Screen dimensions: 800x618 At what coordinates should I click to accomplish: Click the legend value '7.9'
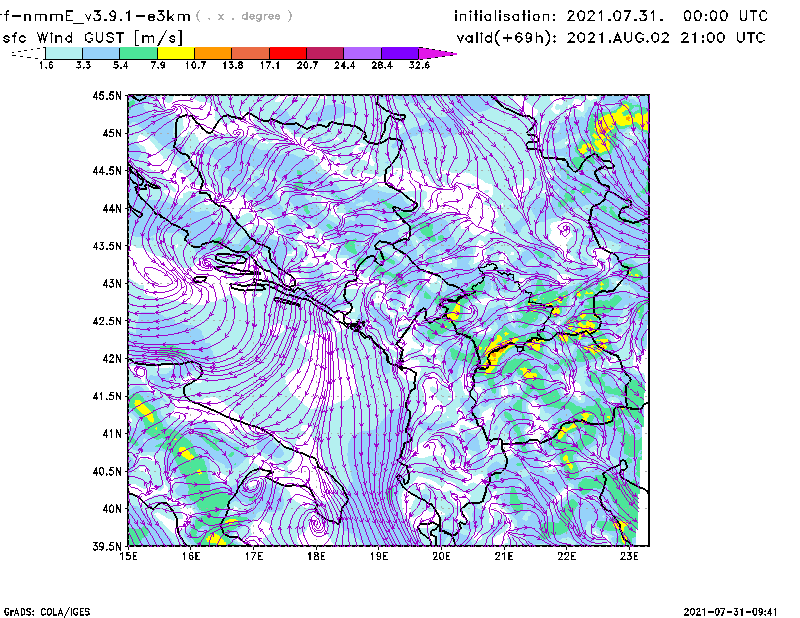pos(158,65)
